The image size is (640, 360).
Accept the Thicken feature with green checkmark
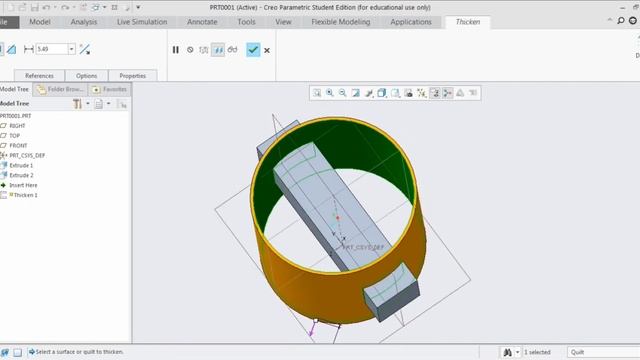[x=253, y=50]
